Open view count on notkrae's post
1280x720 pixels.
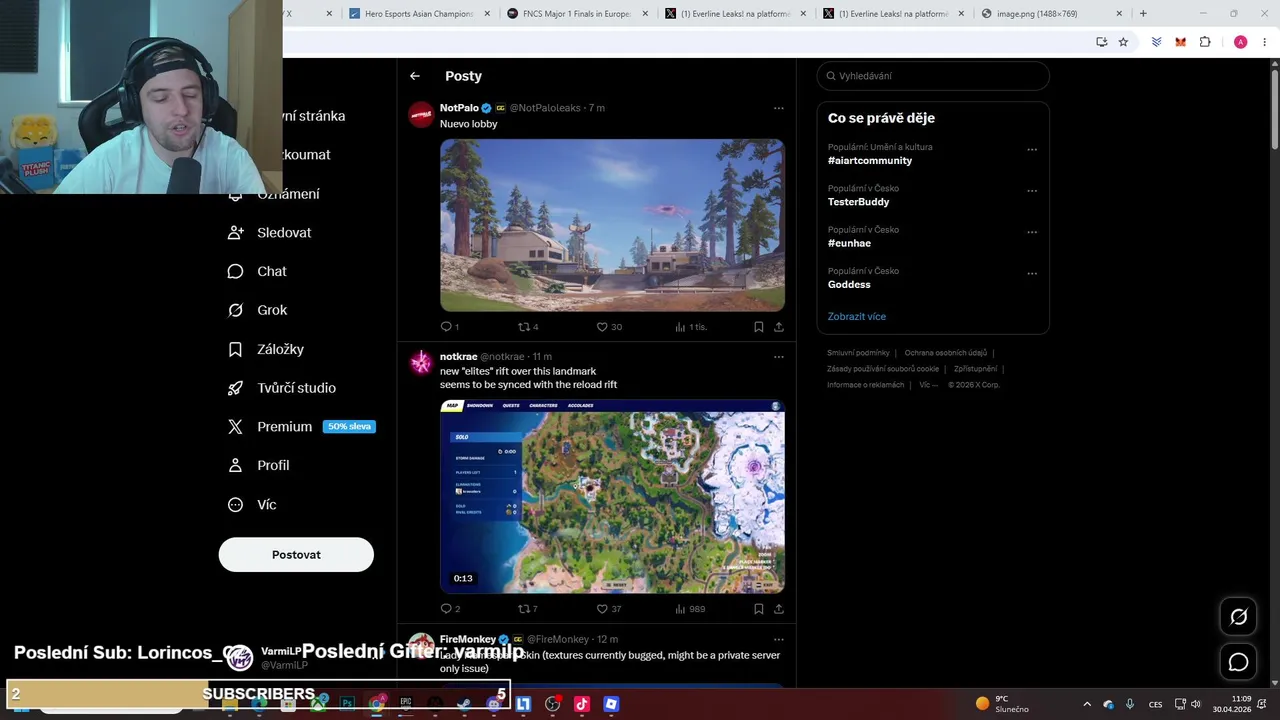(690, 609)
